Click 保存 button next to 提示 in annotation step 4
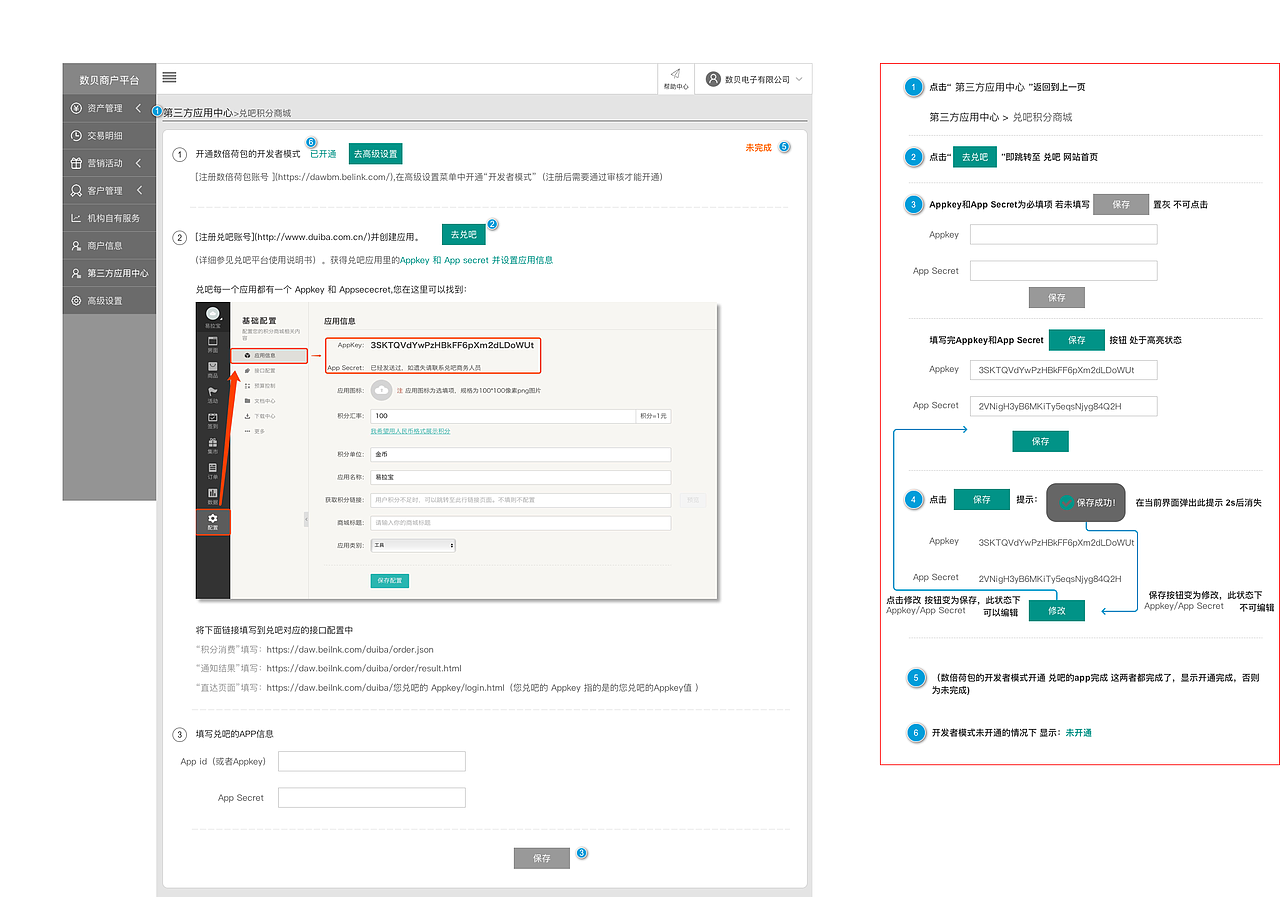This screenshot has width=1280, height=897. point(982,500)
